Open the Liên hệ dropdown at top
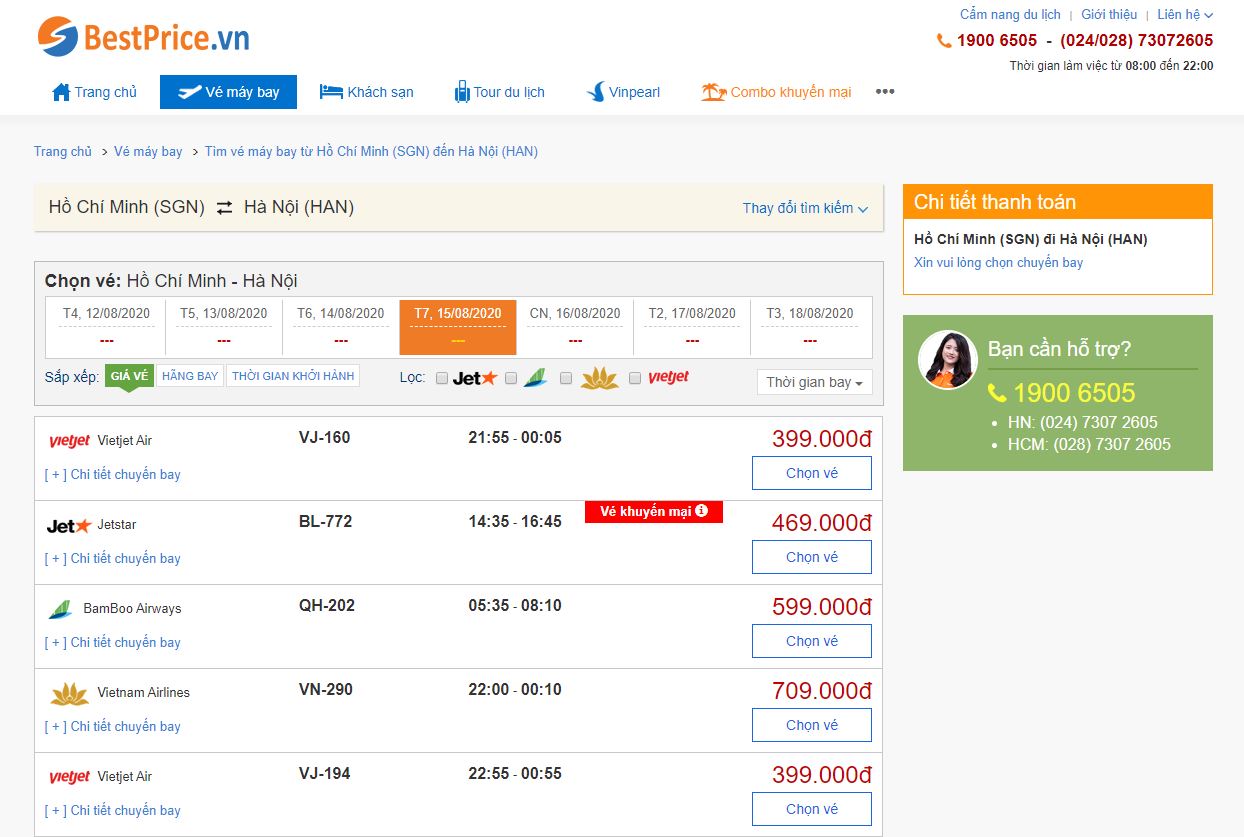The image size is (1244, 837). (x=1185, y=15)
